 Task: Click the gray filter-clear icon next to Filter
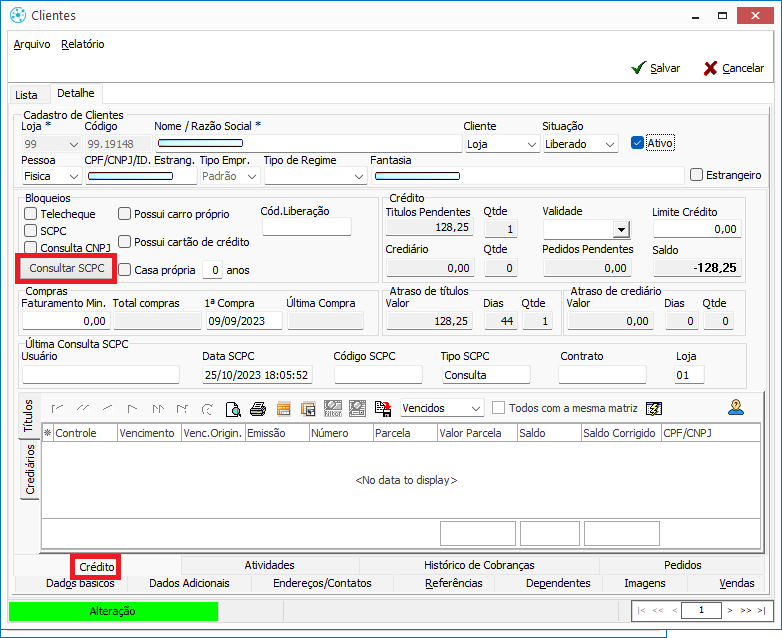[357, 409]
